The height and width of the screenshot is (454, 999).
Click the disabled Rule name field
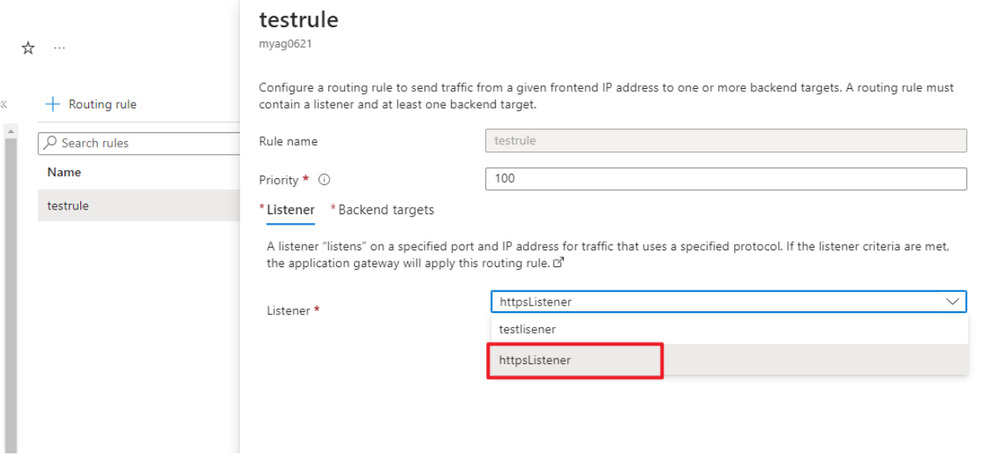(726, 141)
